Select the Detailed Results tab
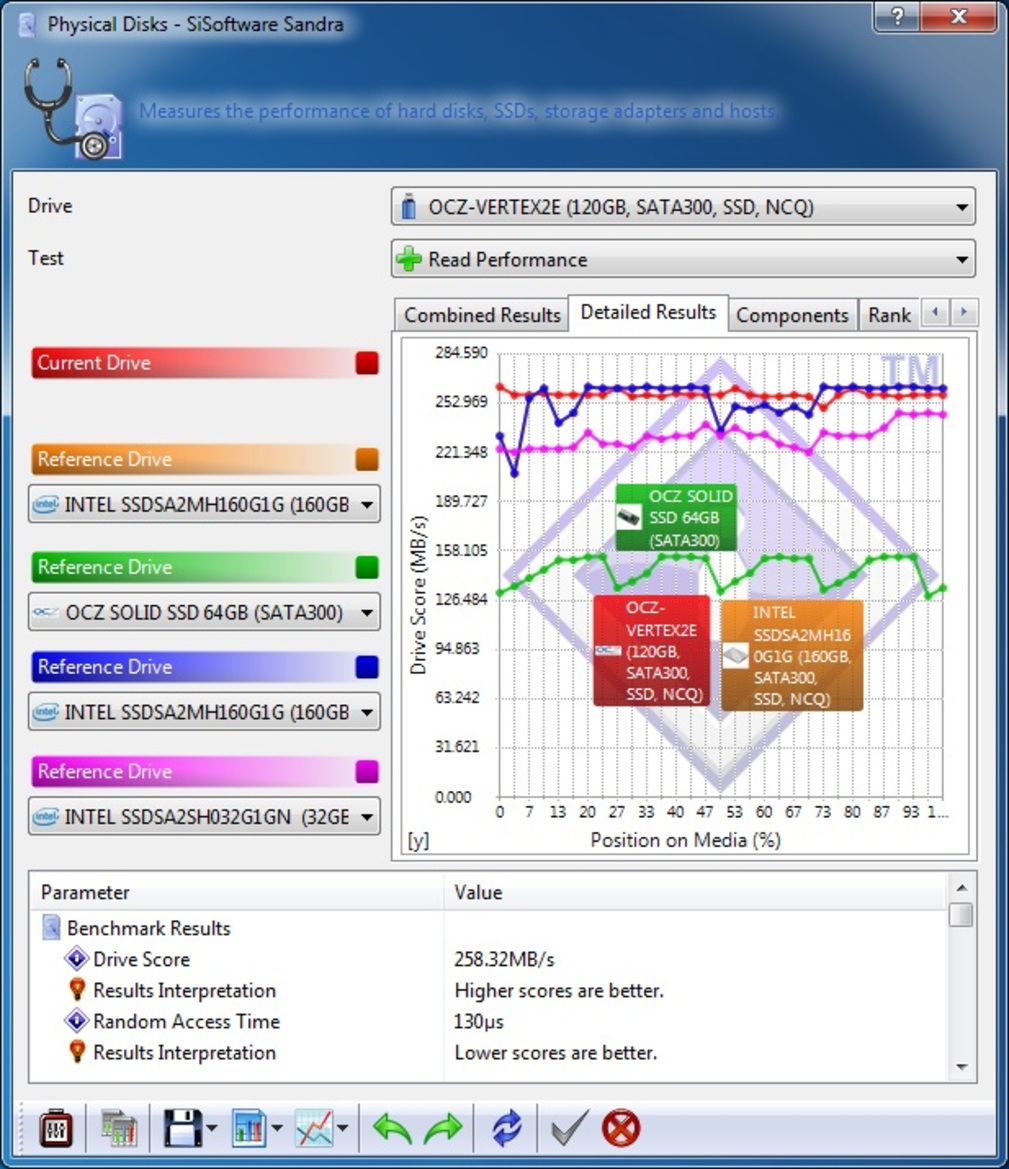Screen dimensions: 1009x1169 click(x=648, y=312)
